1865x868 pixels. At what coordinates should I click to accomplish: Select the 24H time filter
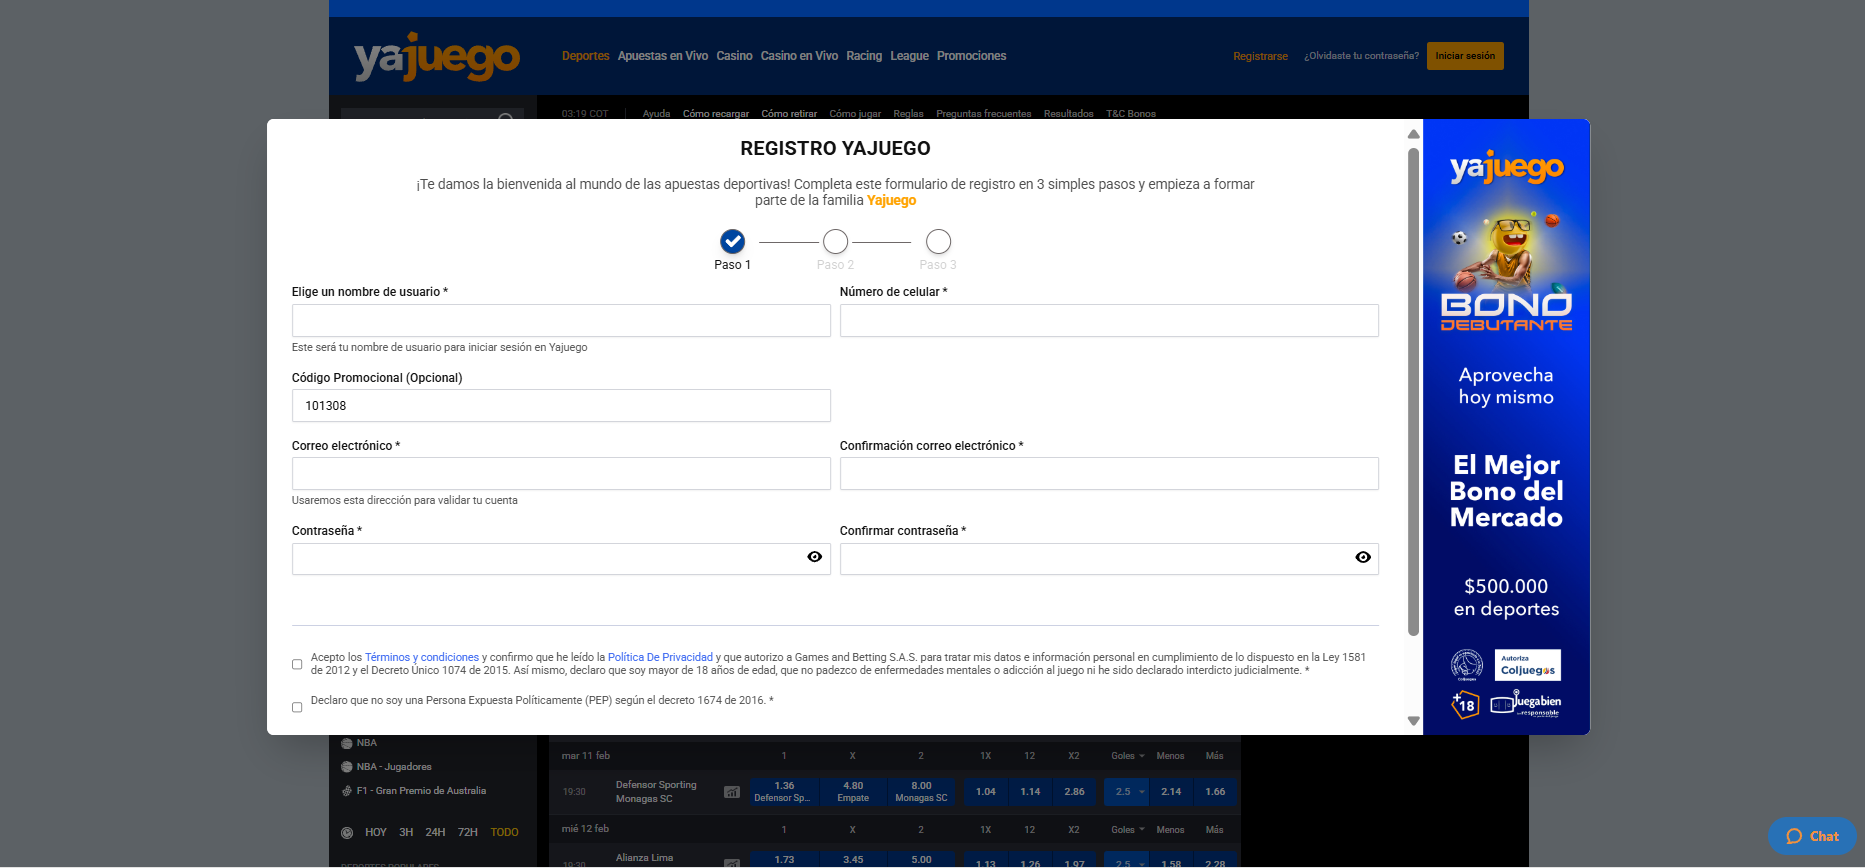[x=435, y=832]
